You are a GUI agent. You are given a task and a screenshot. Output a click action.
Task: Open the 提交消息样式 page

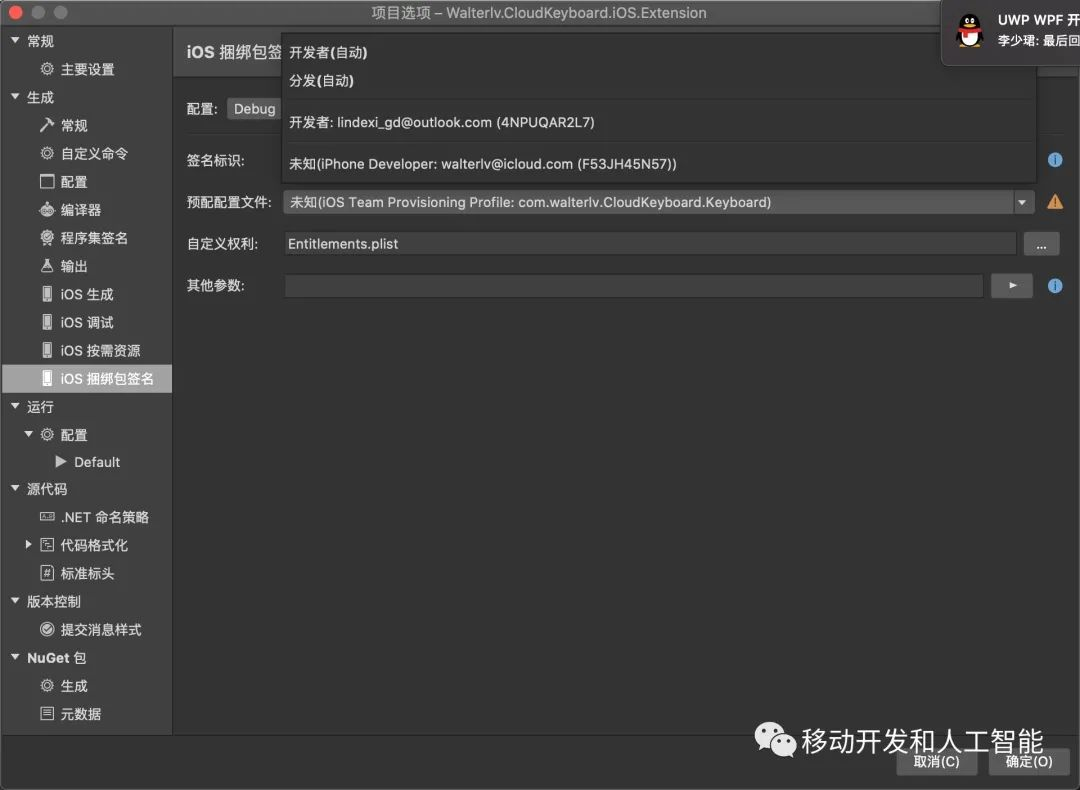click(101, 630)
